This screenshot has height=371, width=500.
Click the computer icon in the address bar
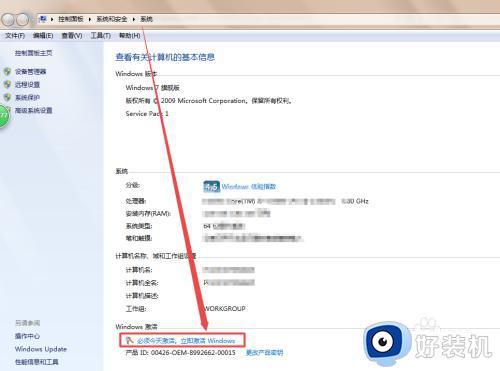click(43, 19)
